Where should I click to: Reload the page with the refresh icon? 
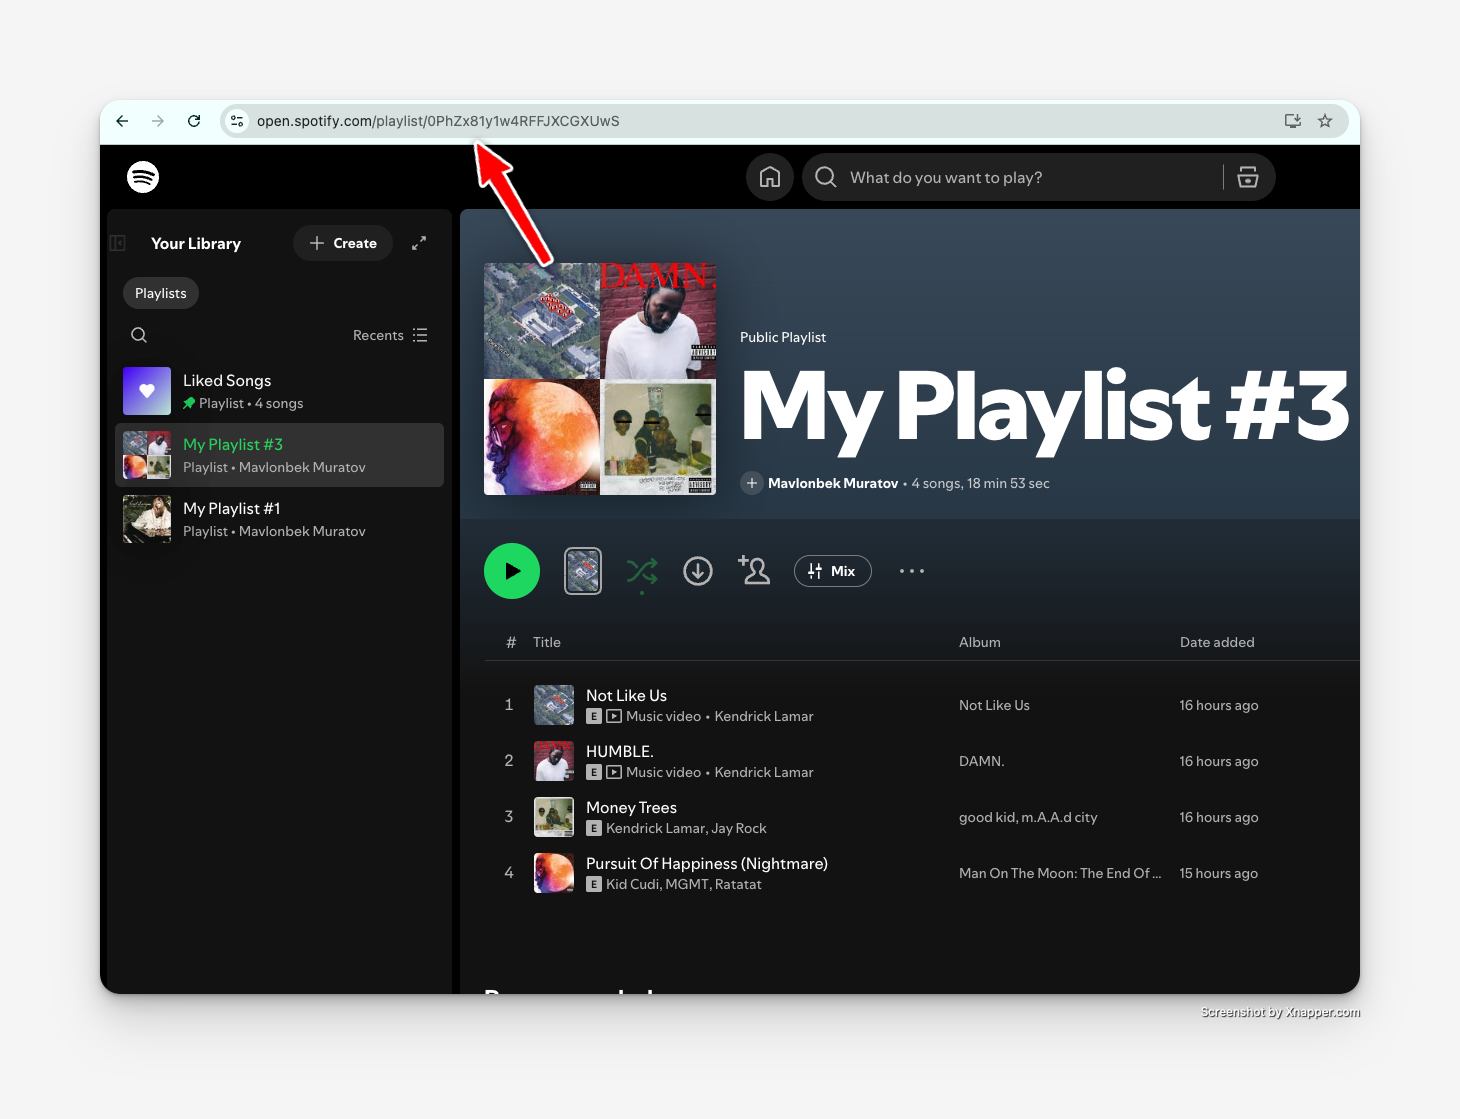click(x=194, y=121)
